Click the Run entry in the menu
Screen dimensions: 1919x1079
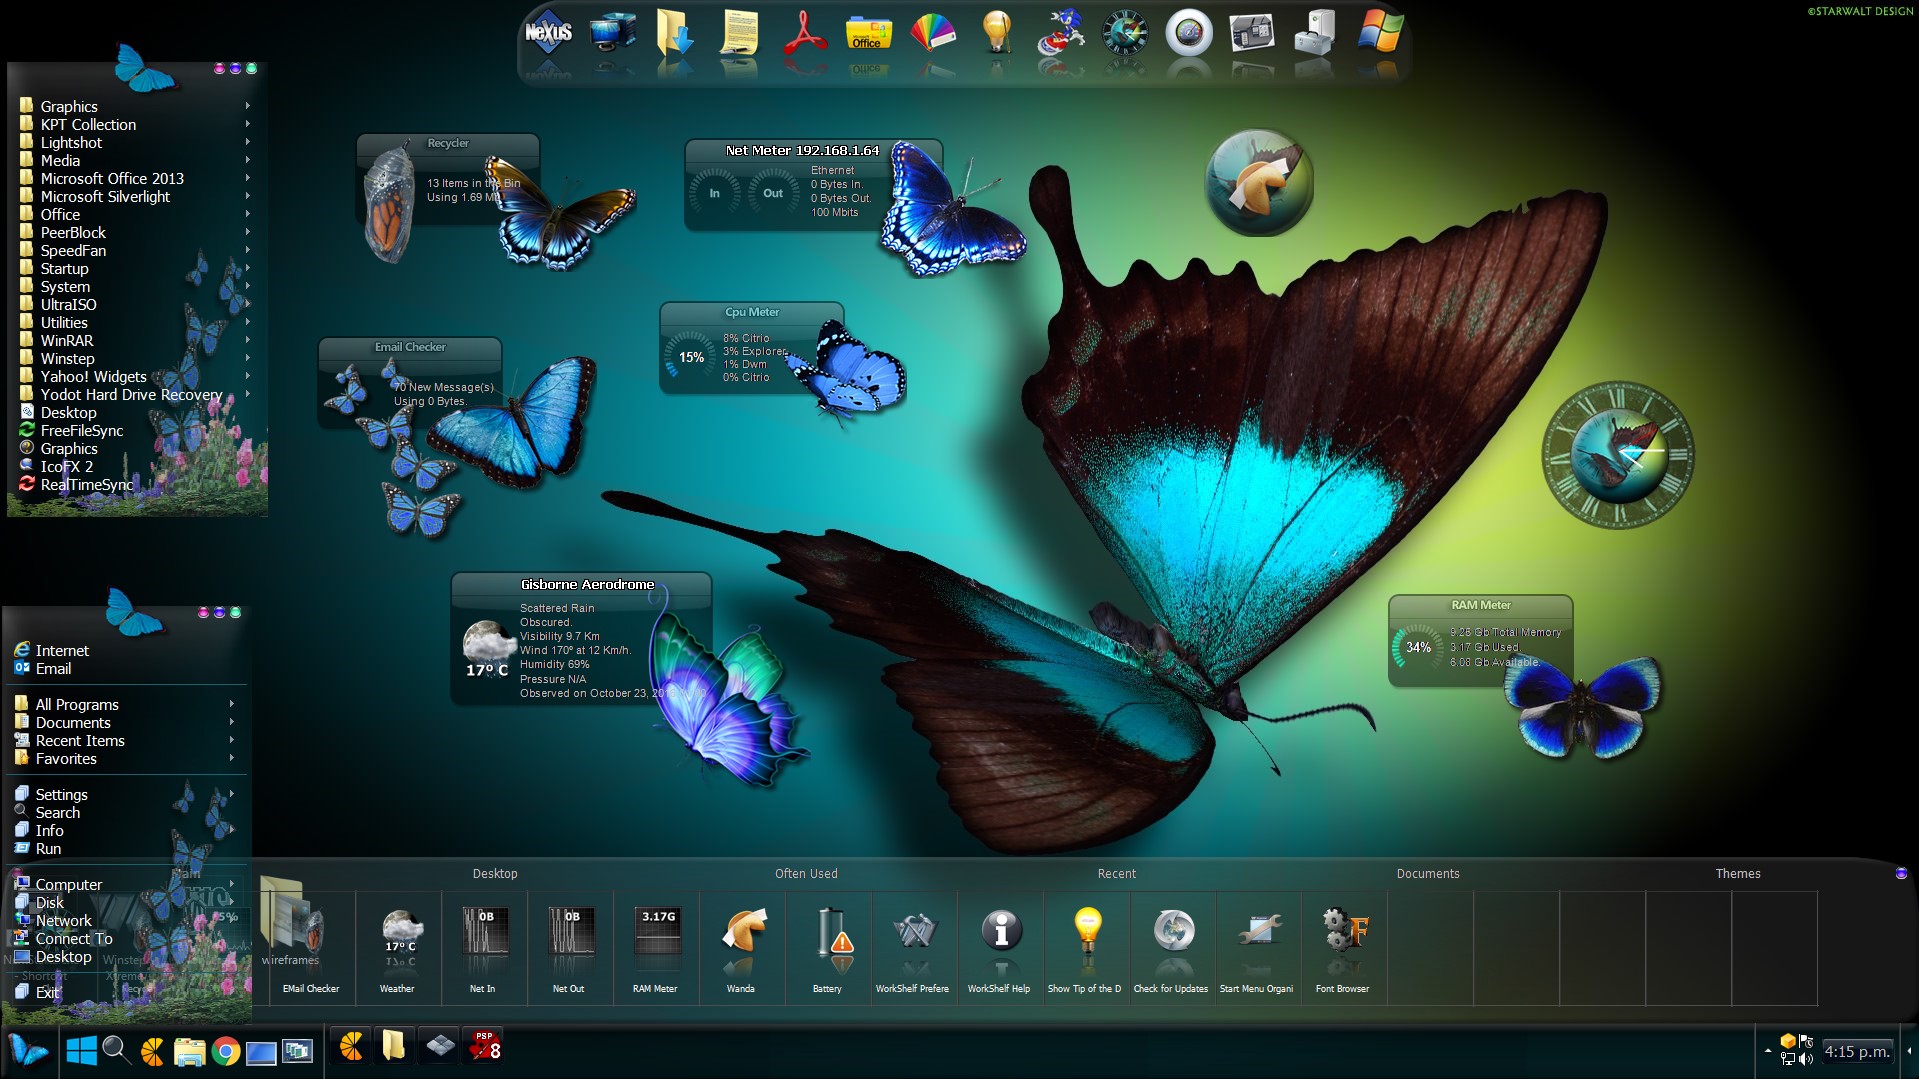[48, 849]
